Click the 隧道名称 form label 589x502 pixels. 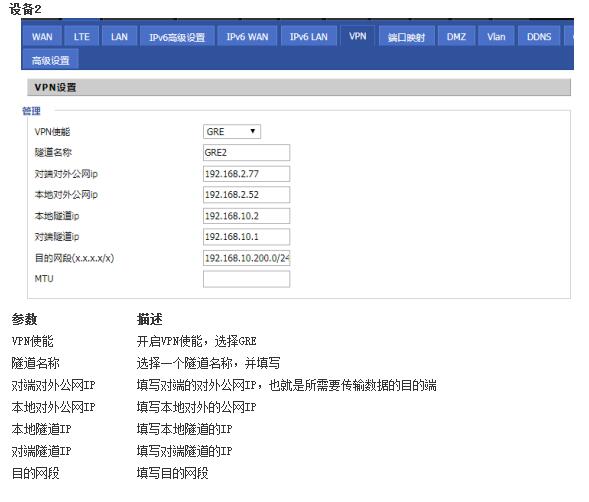pos(53,153)
